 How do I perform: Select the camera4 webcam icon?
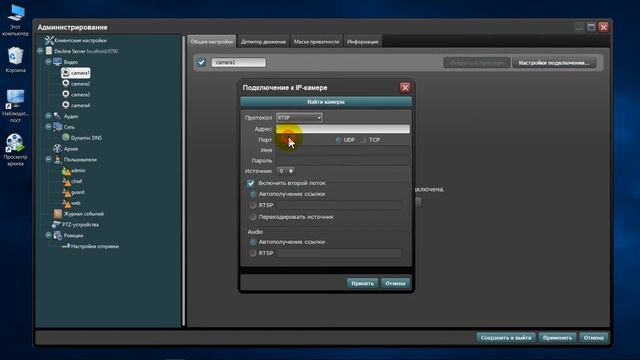tap(66, 105)
